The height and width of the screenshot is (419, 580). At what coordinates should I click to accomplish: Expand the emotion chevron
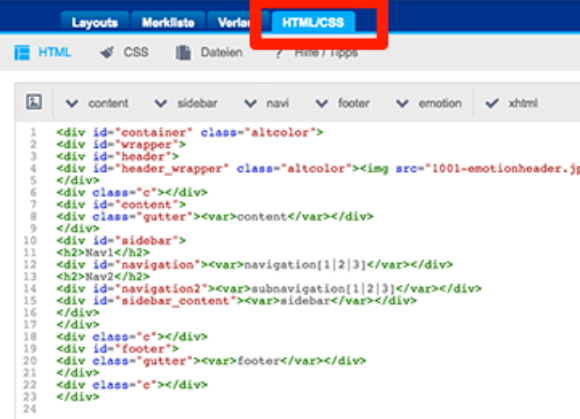tap(402, 103)
